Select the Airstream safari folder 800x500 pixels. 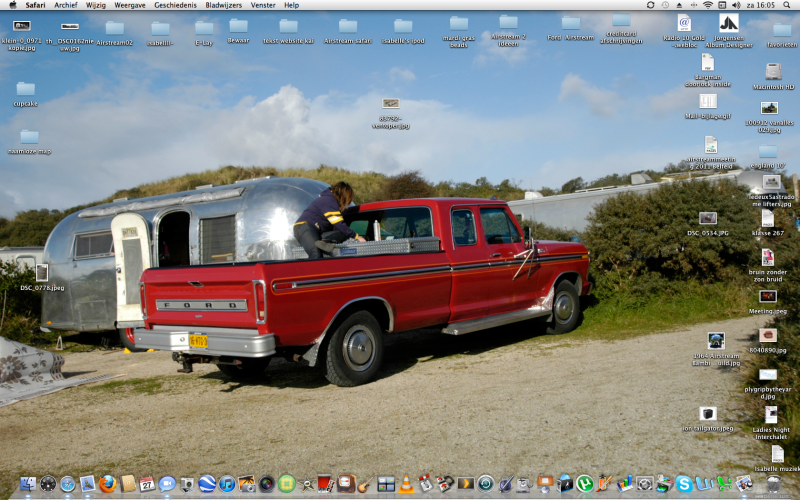pos(348,26)
